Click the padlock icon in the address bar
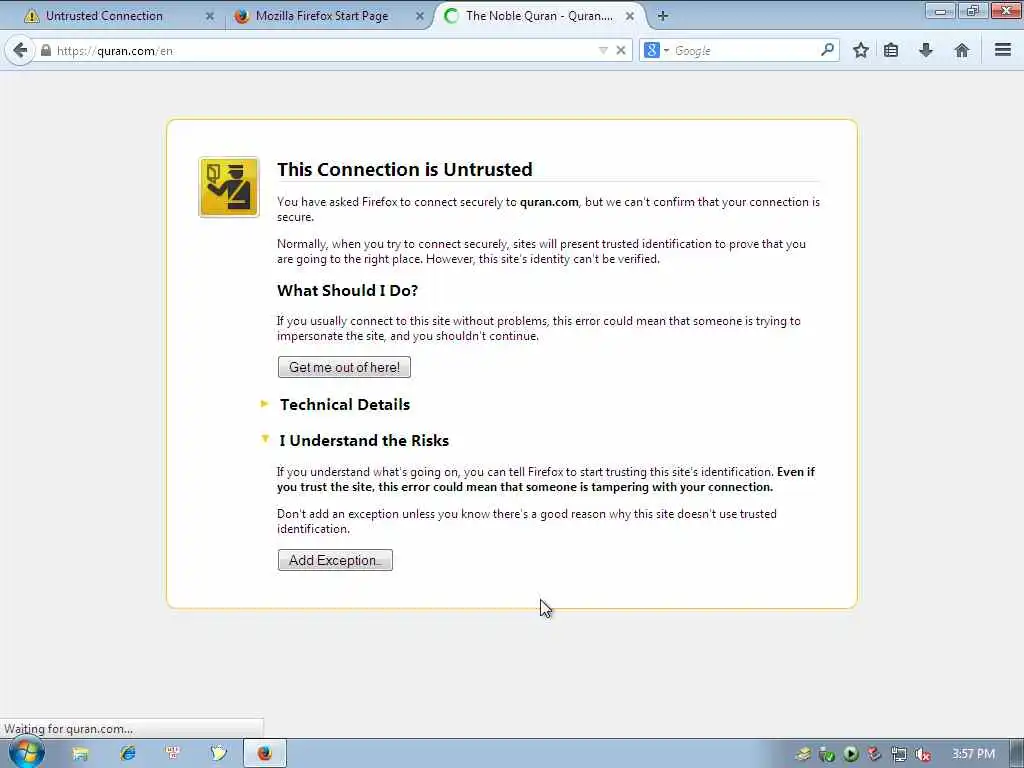1024x768 pixels. click(46, 50)
